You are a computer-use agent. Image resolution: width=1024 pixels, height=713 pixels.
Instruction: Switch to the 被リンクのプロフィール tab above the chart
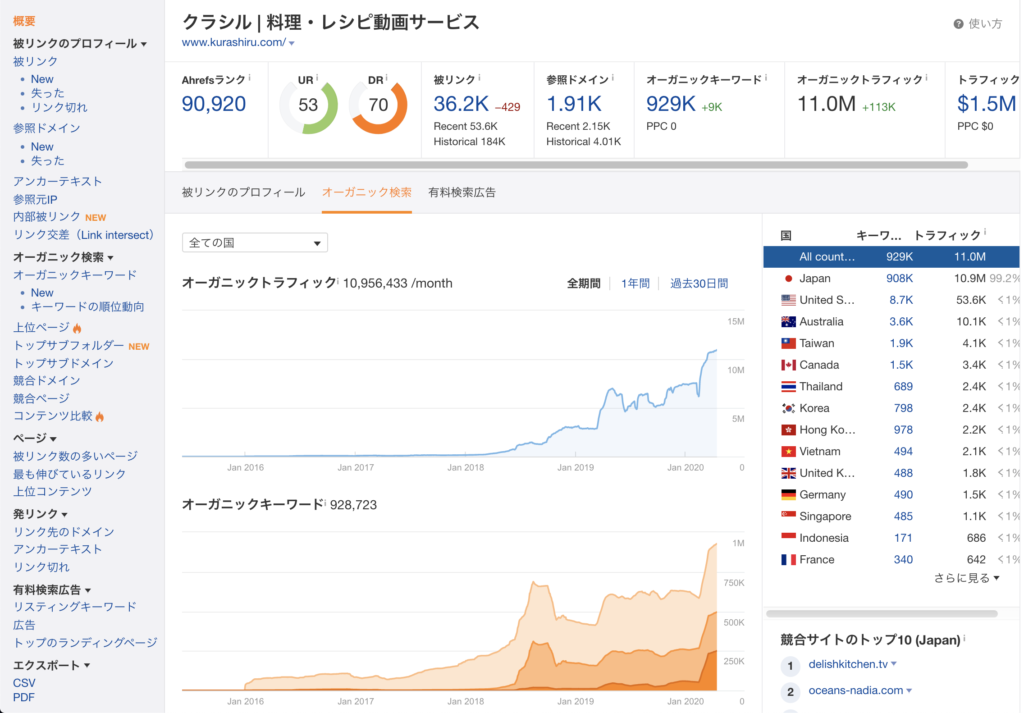point(244,193)
